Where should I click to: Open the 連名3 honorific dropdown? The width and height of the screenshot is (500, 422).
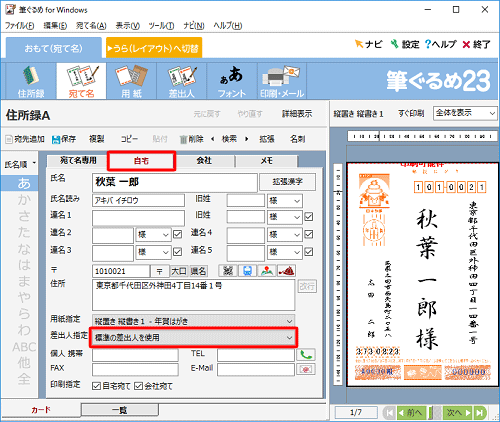point(153,252)
